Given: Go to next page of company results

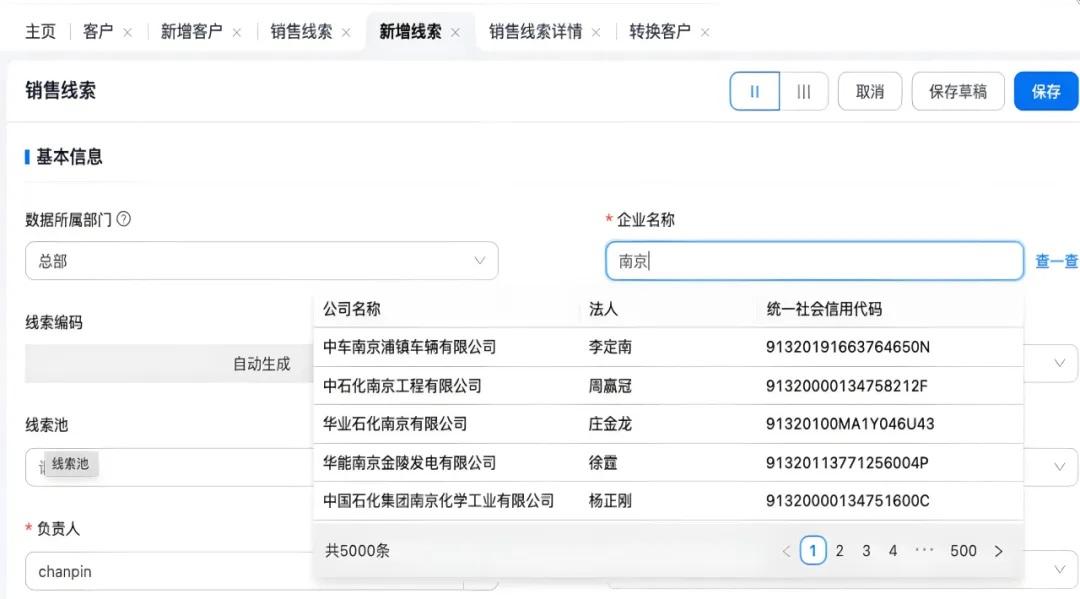Looking at the screenshot, I should (x=998, y=550).
